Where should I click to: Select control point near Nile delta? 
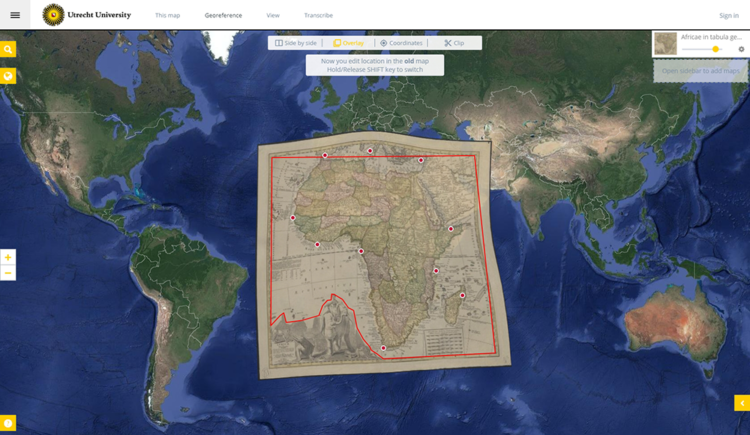pyautogui.click(x=421, y=160)
